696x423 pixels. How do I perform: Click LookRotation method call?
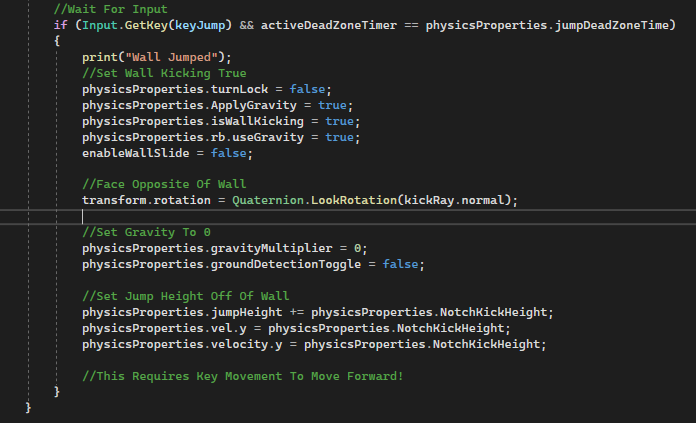click(354, 200)
